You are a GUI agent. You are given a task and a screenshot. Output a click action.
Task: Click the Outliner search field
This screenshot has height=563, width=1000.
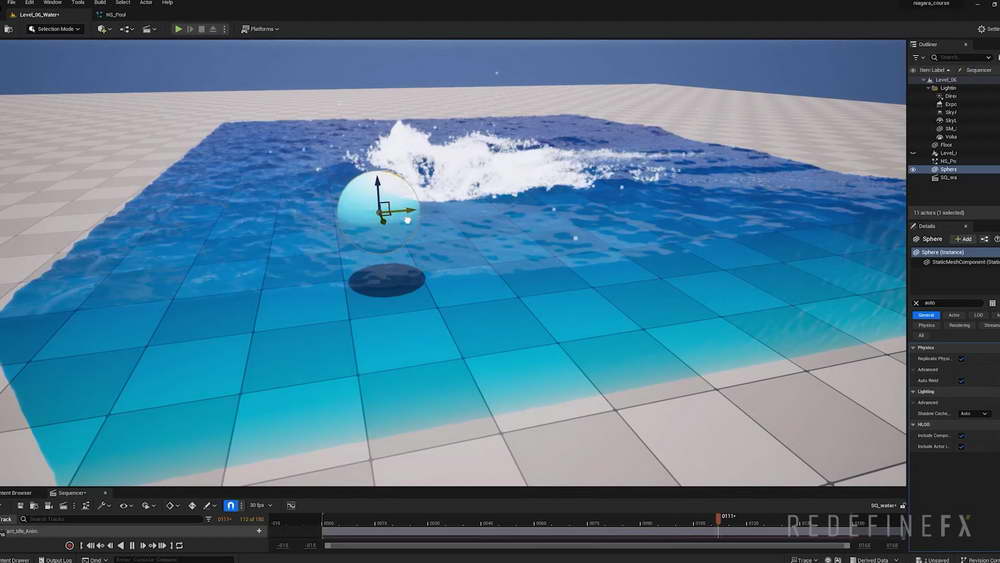(962, 57)
